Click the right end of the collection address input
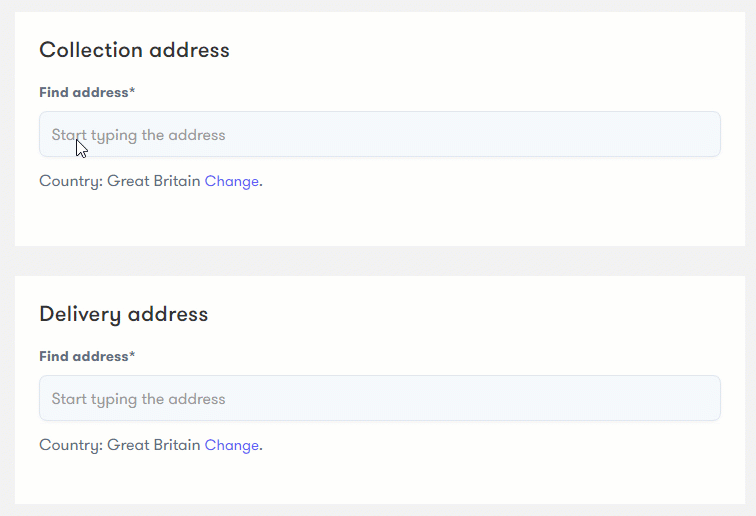This screenshot has height=516, width=756. point(694,134)
